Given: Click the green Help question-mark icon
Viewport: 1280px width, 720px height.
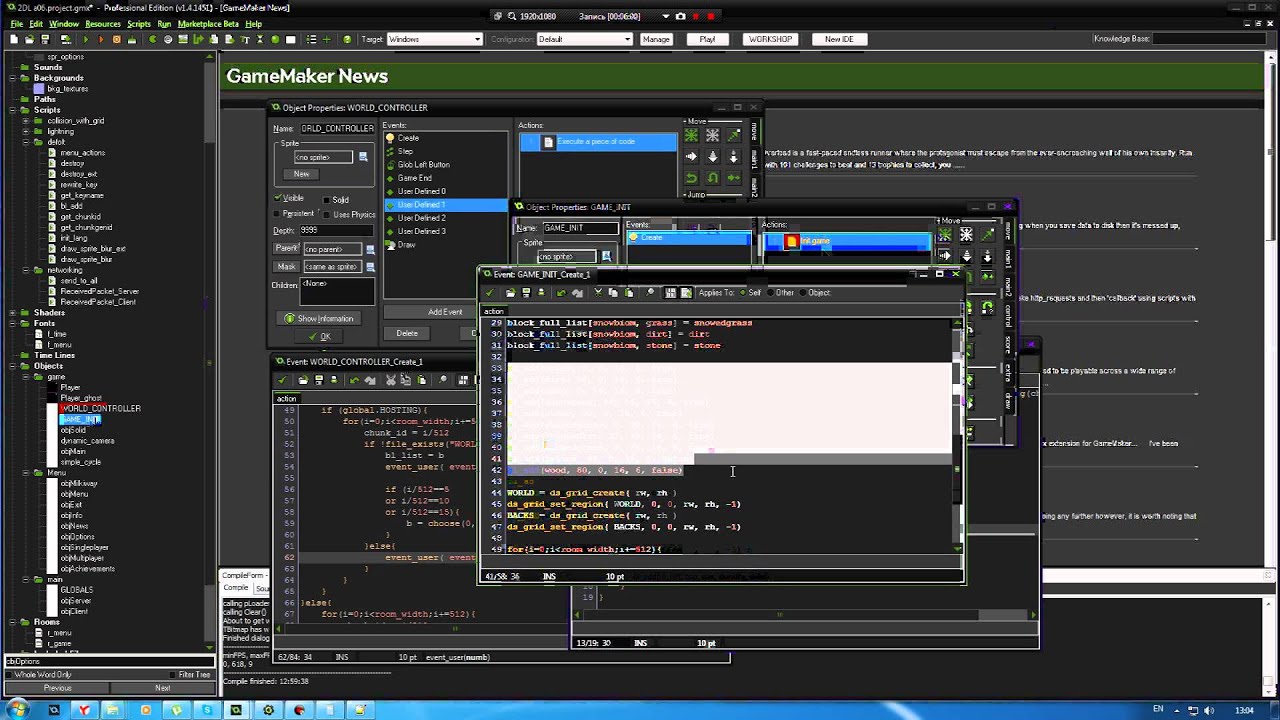Looking at the screenshot, I should 347,39.
